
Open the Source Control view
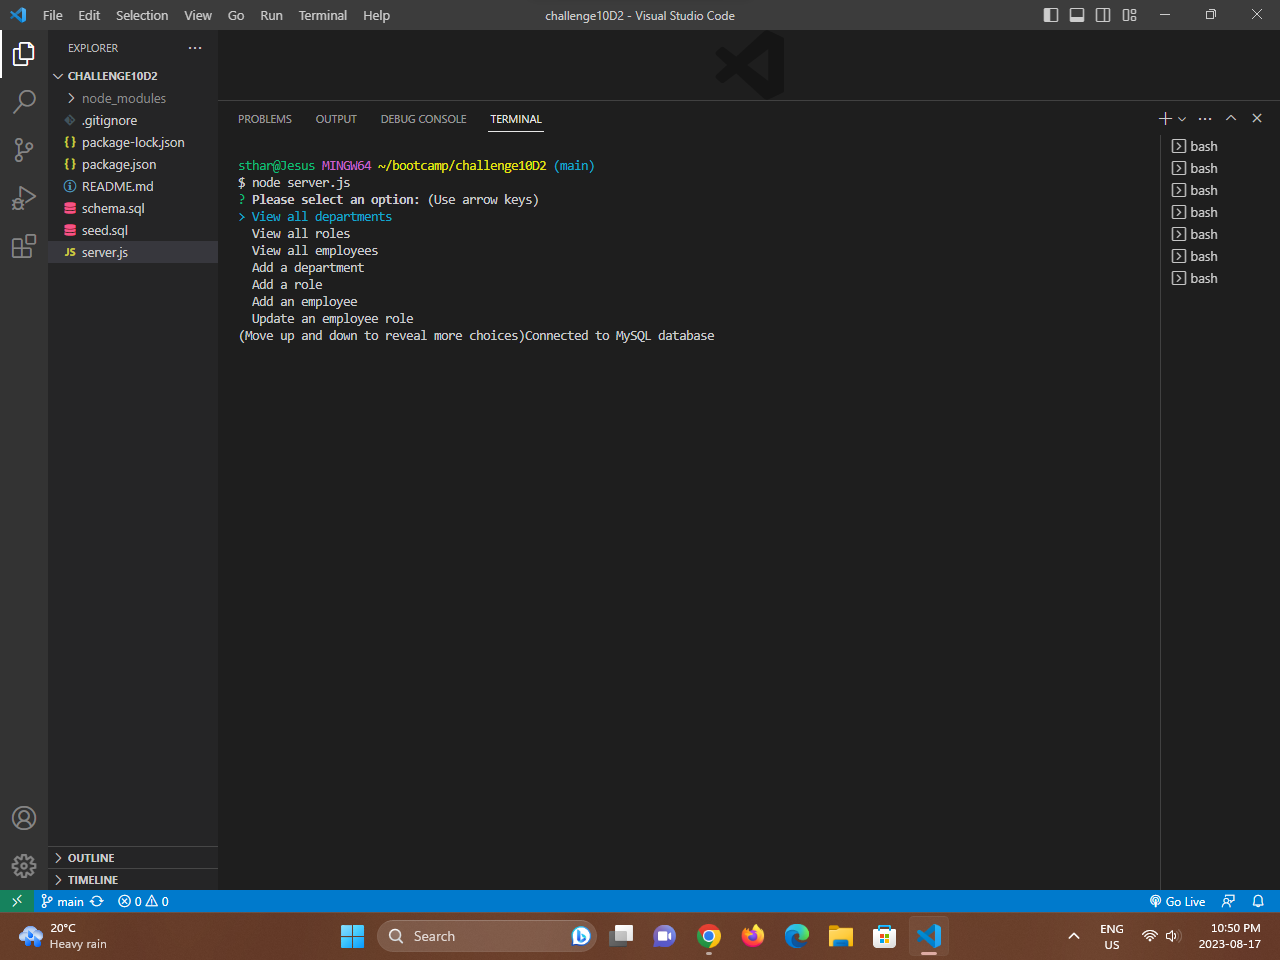tap(24, 150)
